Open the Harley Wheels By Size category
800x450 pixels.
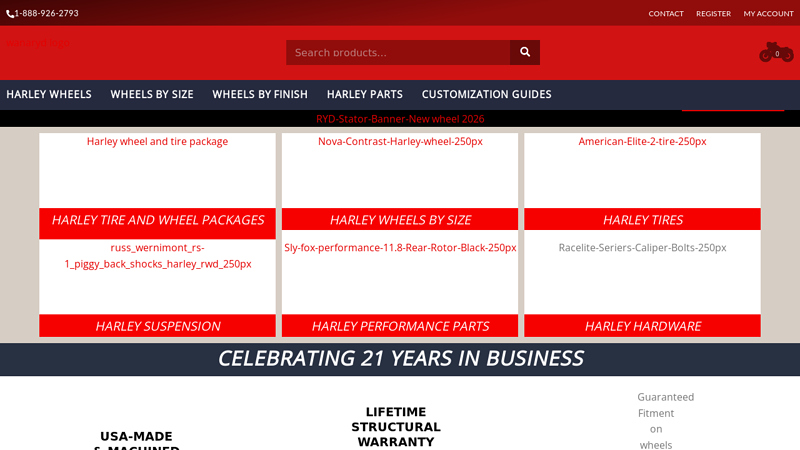(400, 220)
